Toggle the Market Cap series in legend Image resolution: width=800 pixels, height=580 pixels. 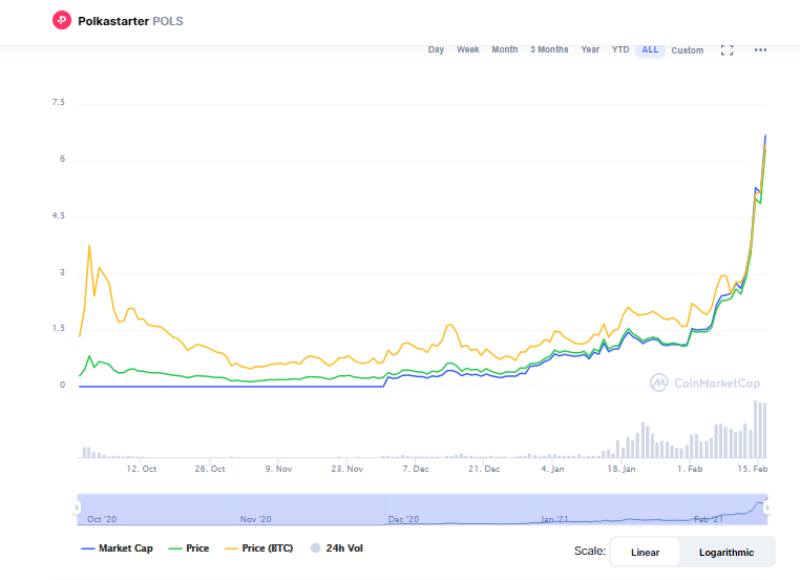tap(116, 548)
